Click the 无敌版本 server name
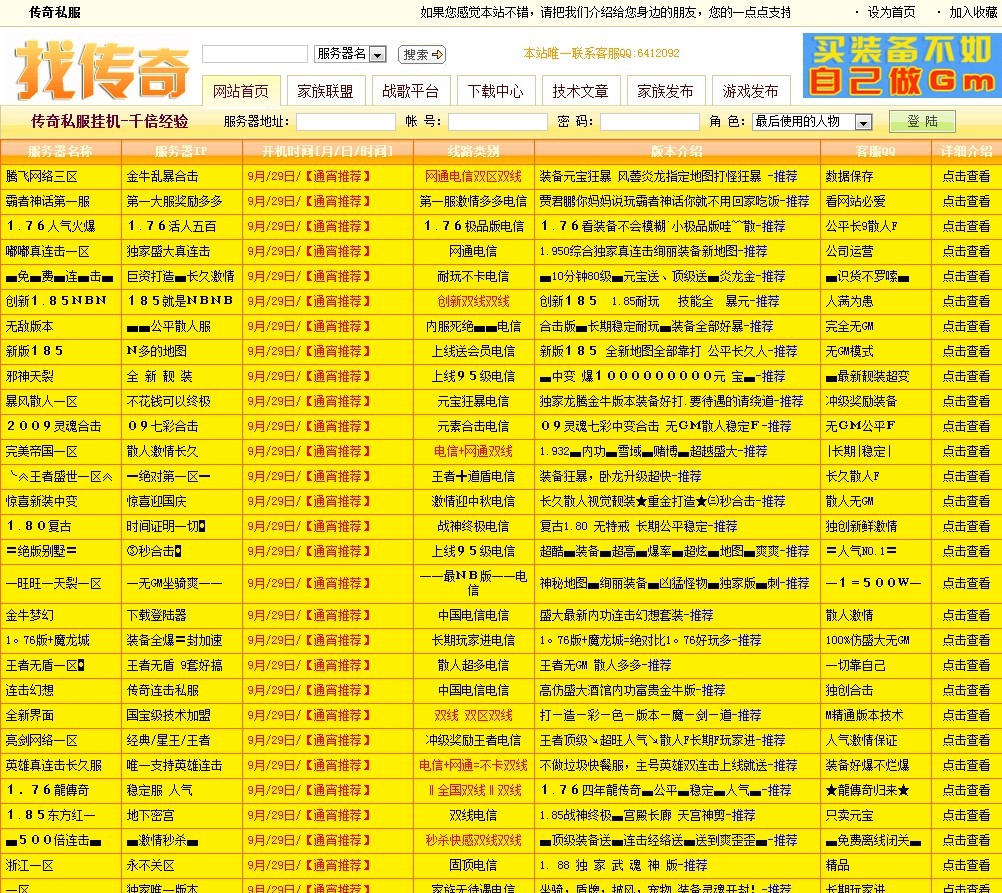Viewport: 1002px width, 893px height. click(29, 326)
